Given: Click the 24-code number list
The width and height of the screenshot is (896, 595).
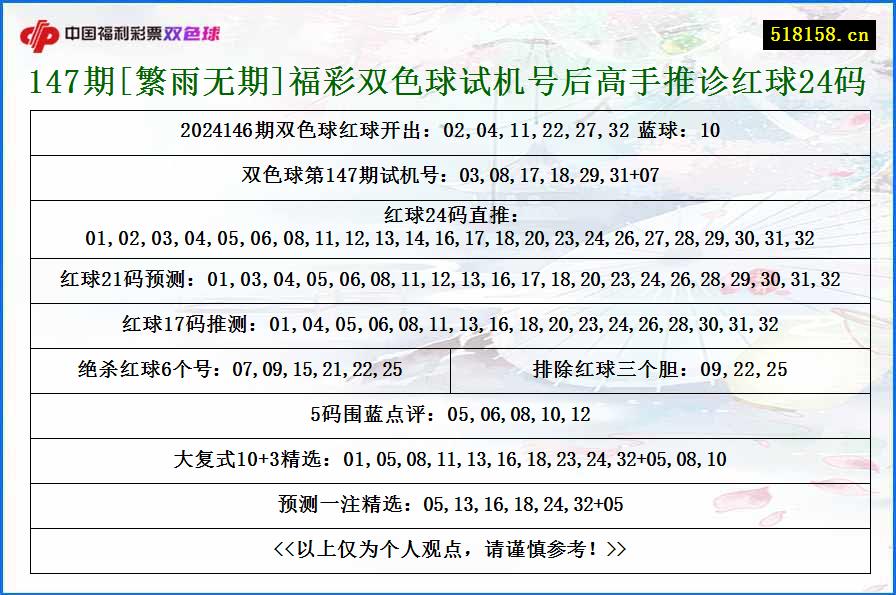Looking at the screenshot, I should 448,240.
